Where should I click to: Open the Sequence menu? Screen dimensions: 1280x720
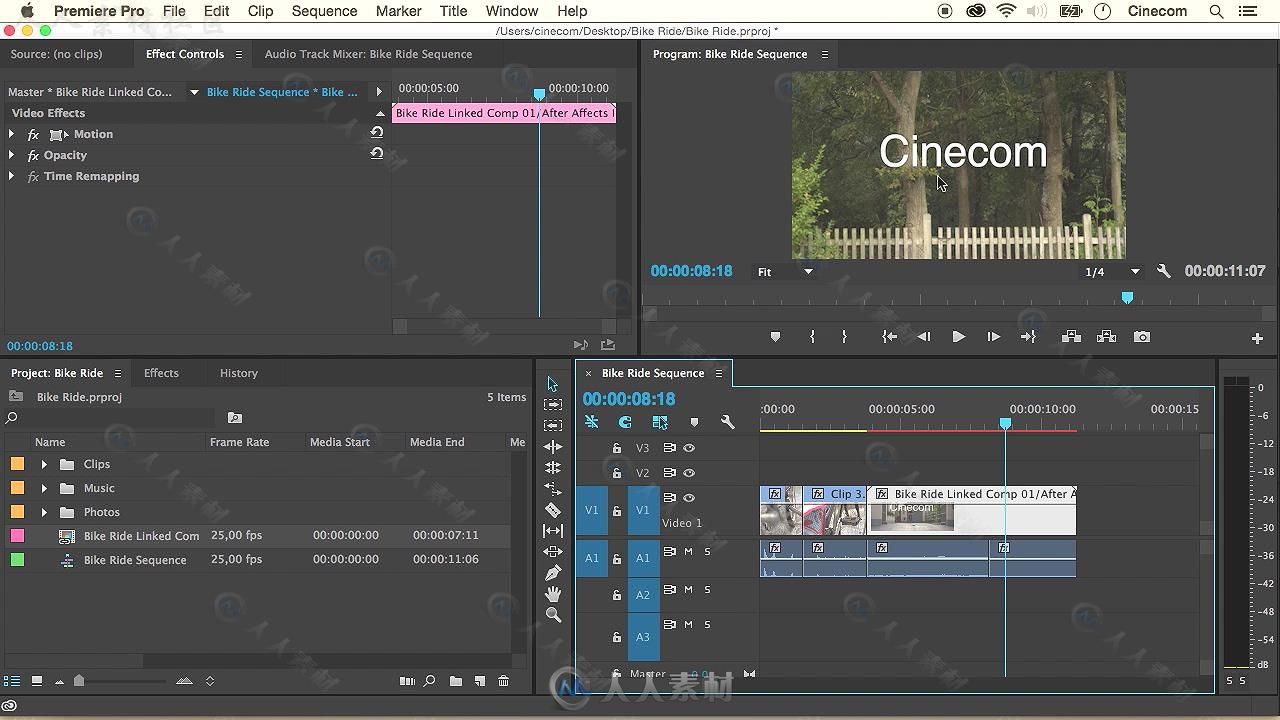click(324, 11)
